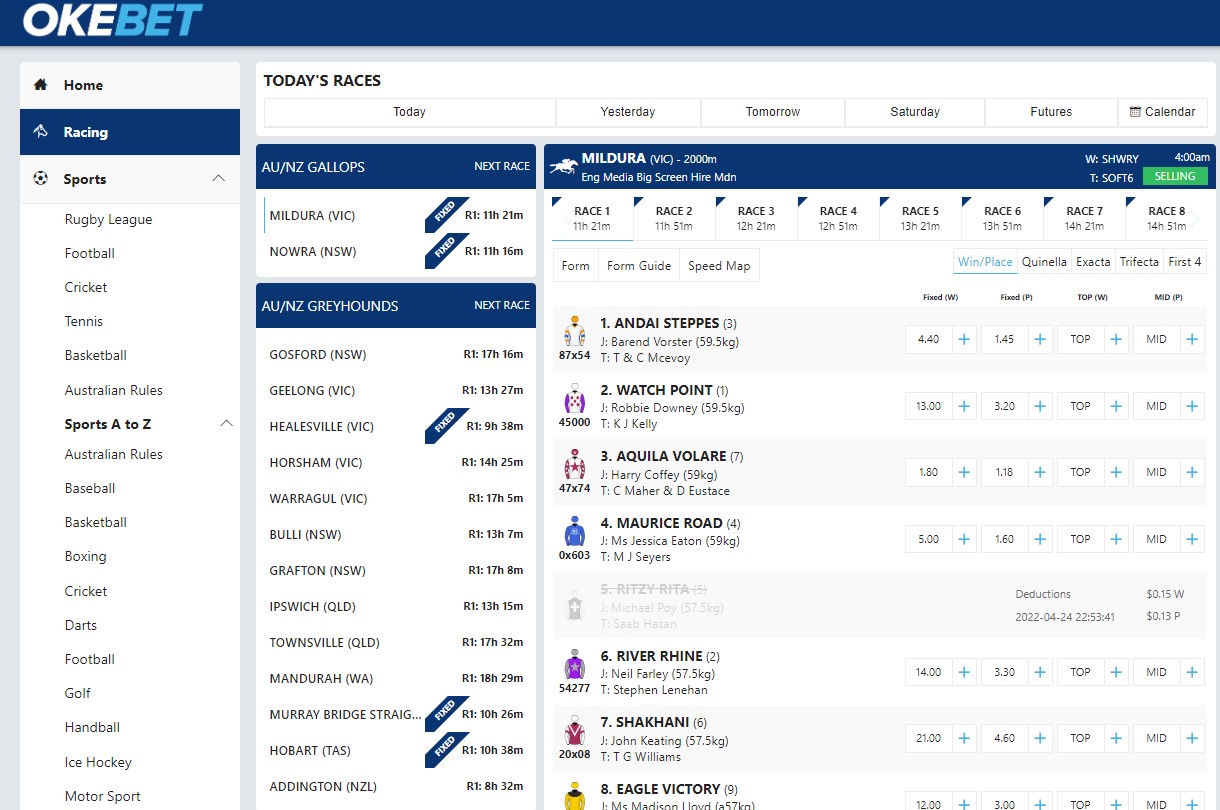The height and width of the screenshot is (810, 1220).
Task: Open the Nowra (NSW) gallops meeting
Action: [396, 251]
